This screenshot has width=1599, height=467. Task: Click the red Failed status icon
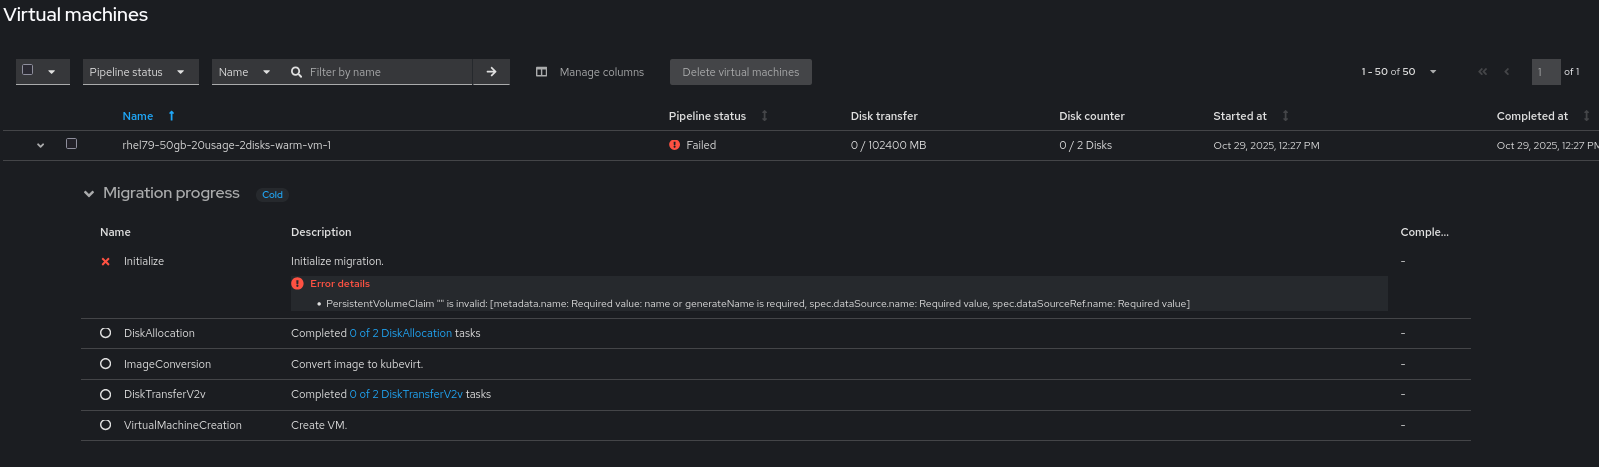coord(675,145)
